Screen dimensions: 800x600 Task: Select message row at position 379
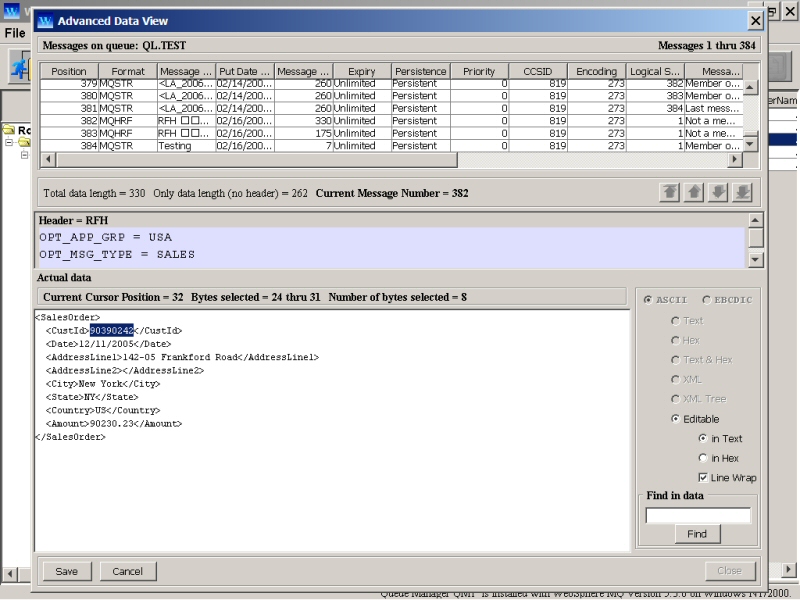[391, 84]
